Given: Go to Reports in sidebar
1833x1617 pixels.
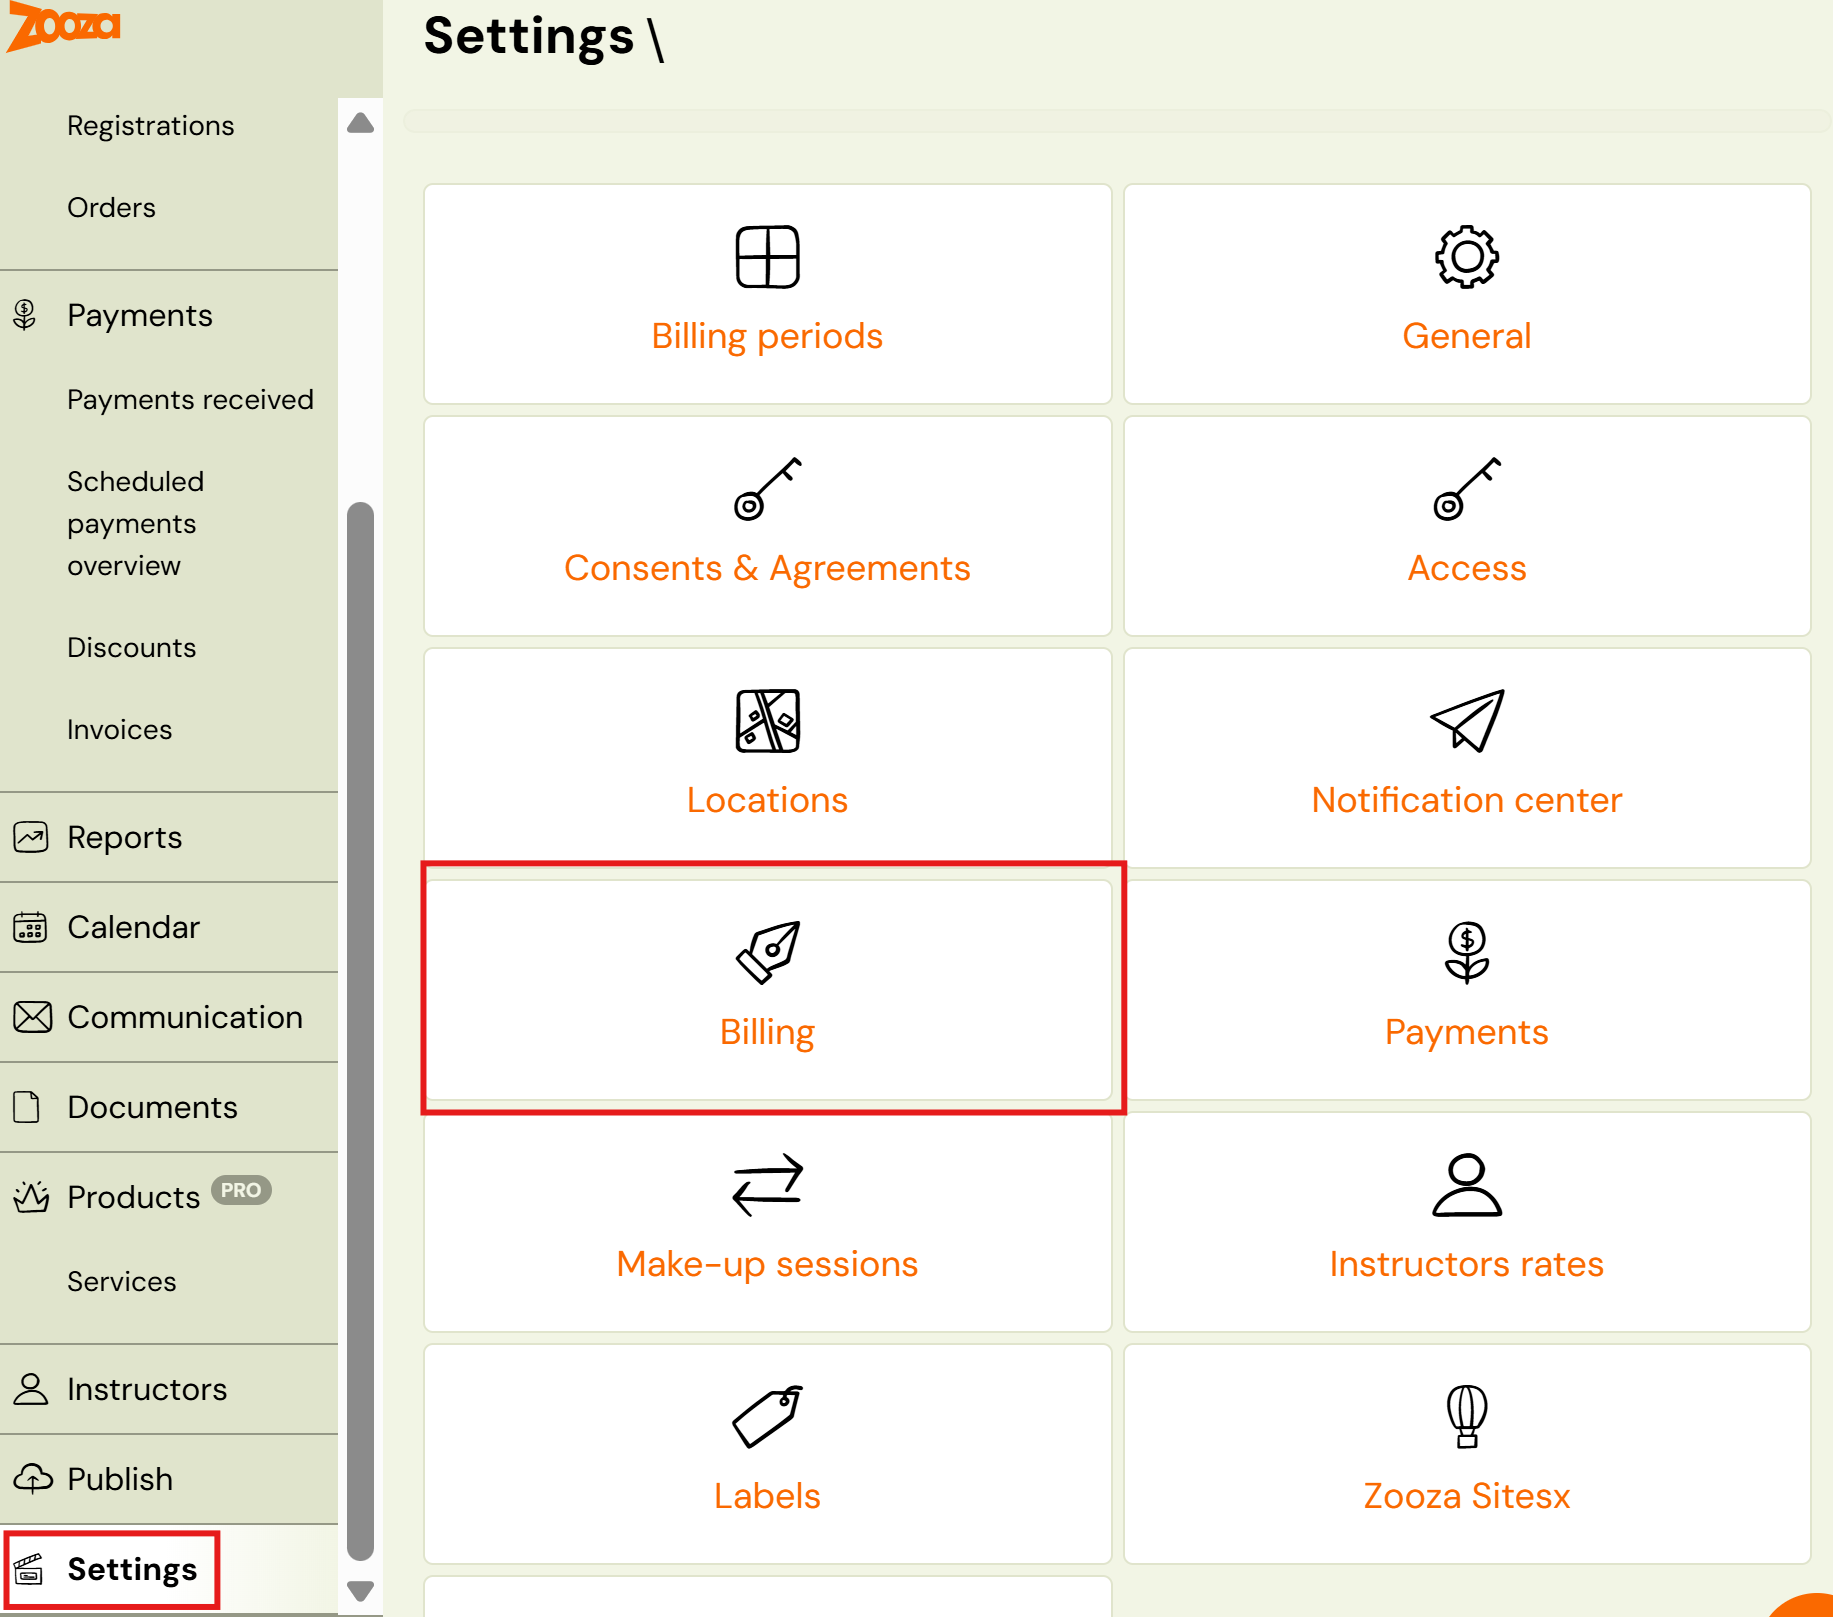Looking at the screenshot, I should (124, 838).
